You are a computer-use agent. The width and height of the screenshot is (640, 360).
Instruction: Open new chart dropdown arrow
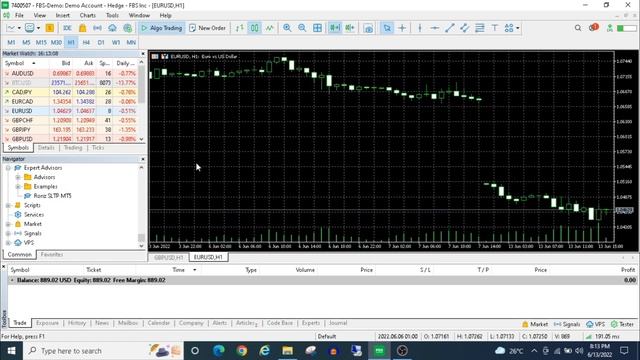(x=19, y=28)
